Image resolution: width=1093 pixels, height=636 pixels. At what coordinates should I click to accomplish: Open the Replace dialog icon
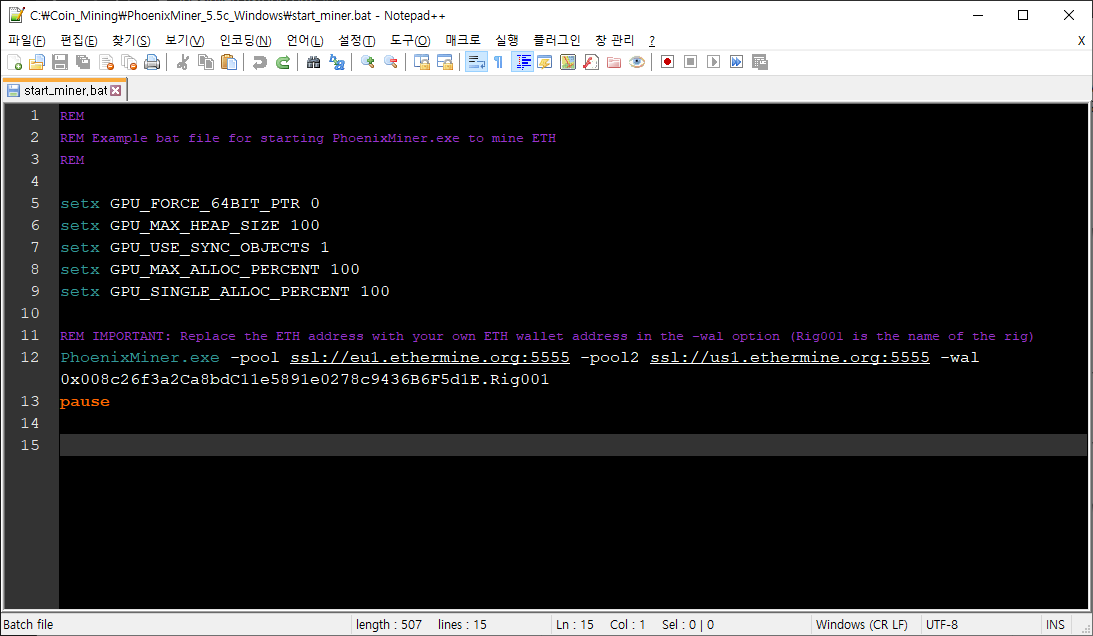pyautogui.click(x=337, y=63)
